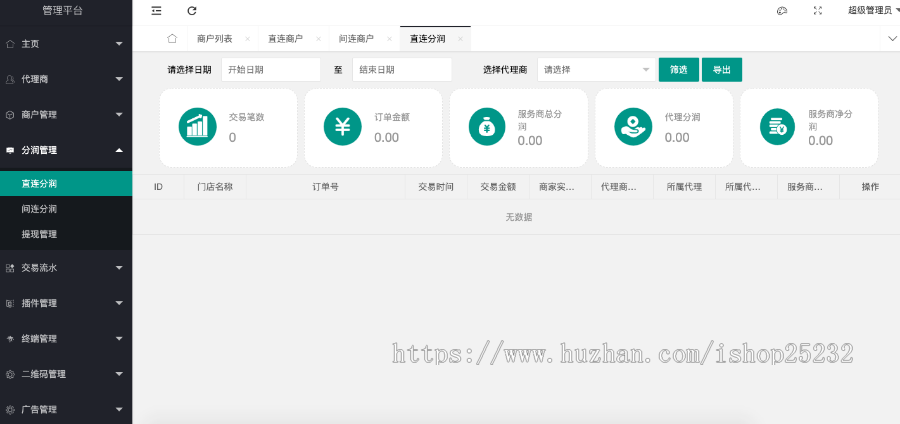Expand the 二维码管理 menu arrow
Image resolution: width=900 pixels, height=424 pixels.
(x=119, y=375)
